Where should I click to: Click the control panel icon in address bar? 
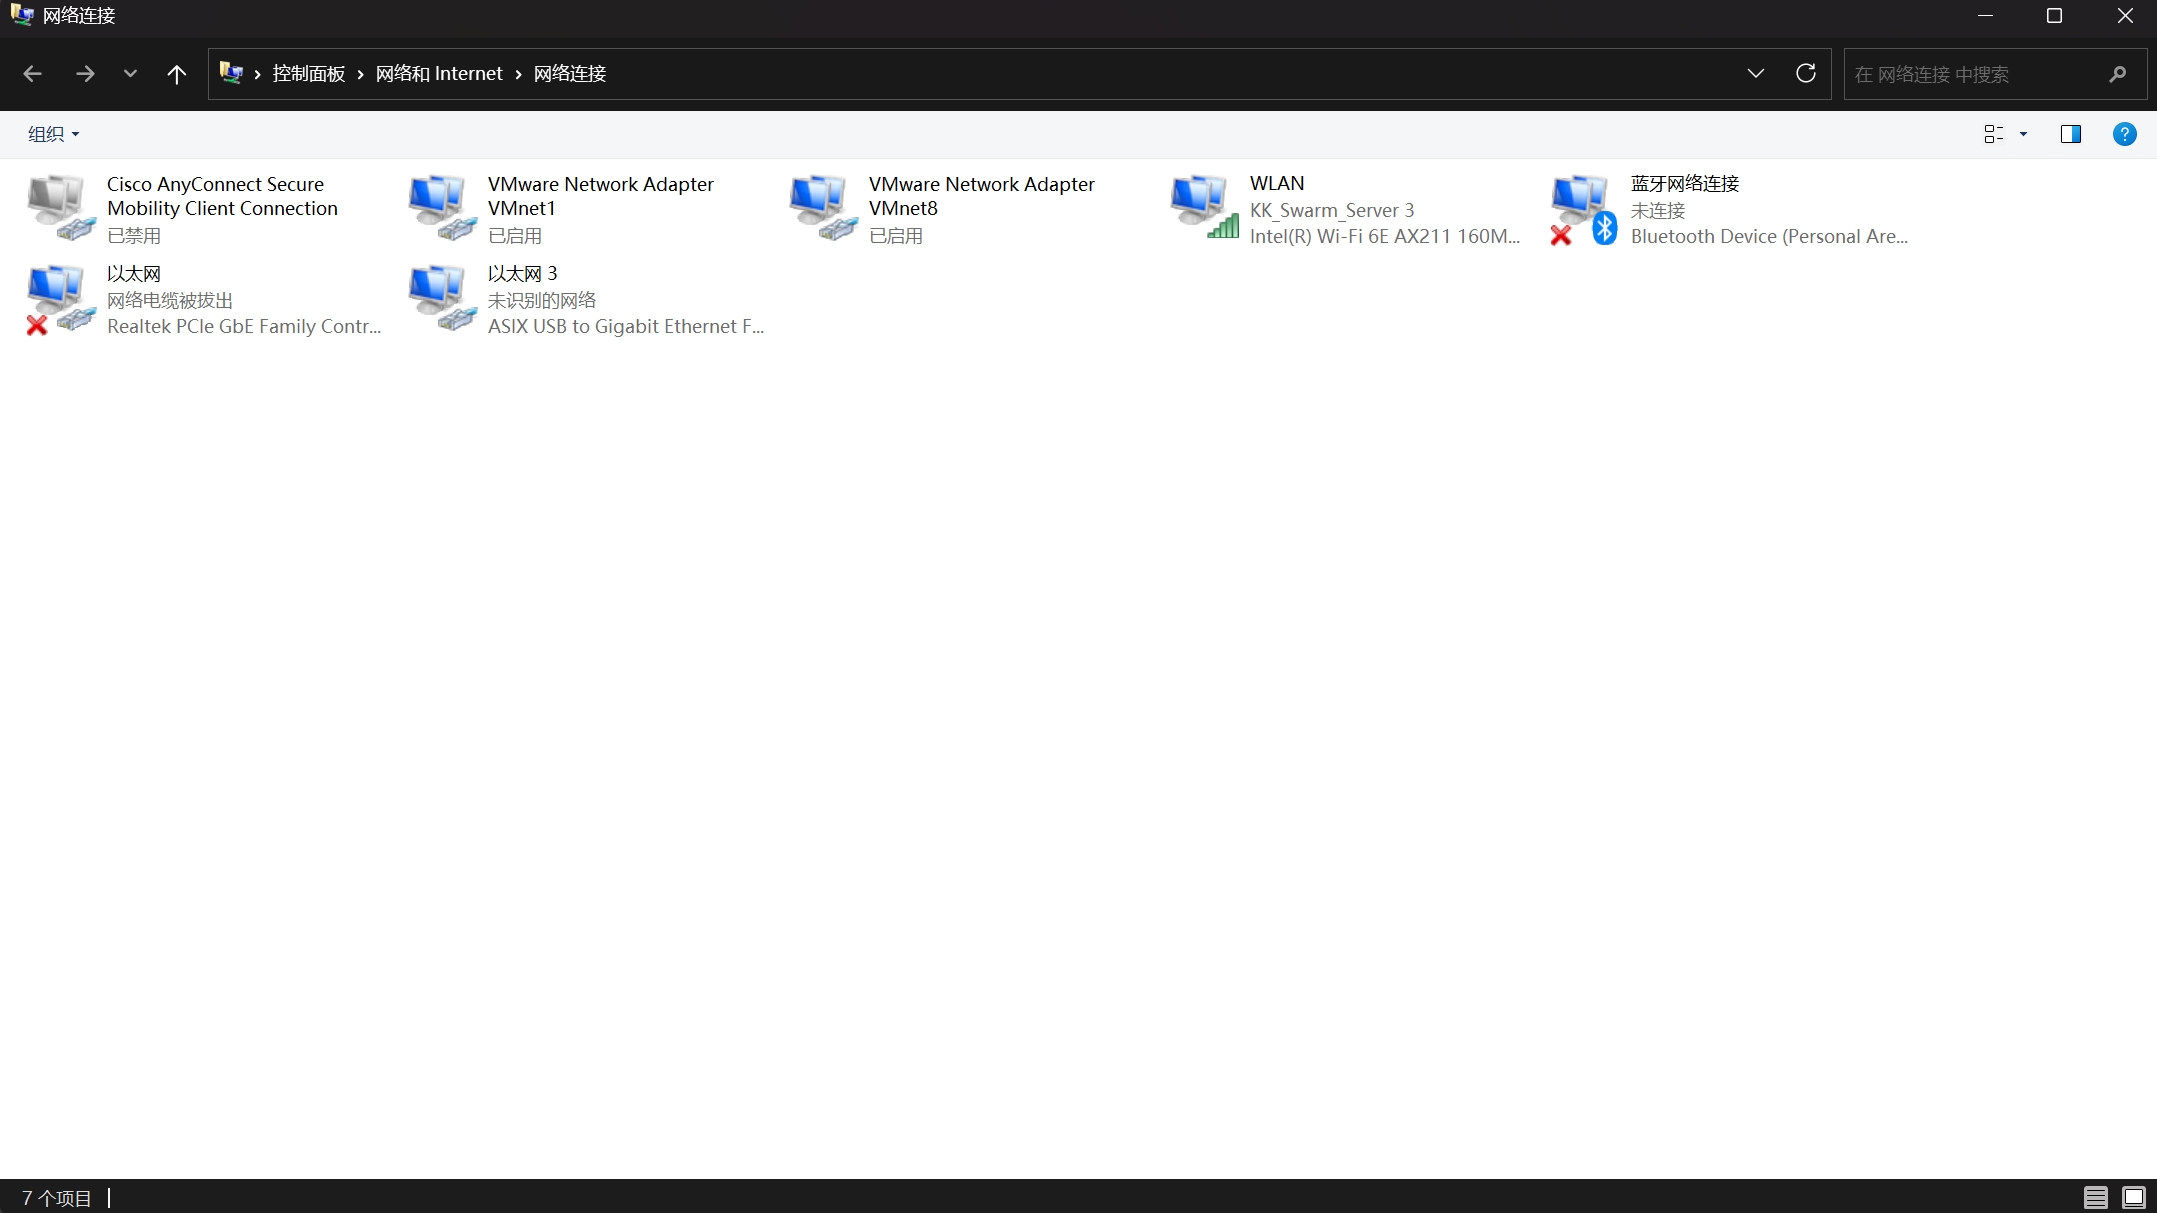tap(231, 72)
